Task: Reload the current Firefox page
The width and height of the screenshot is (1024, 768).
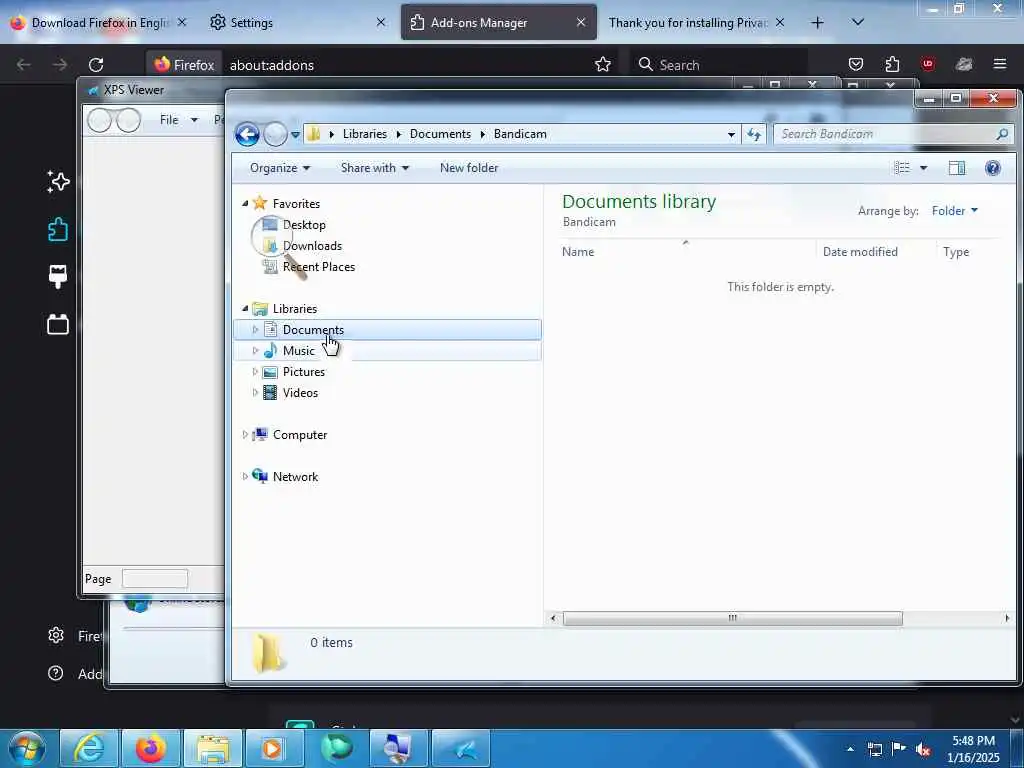Action: (x=96, y=65)
